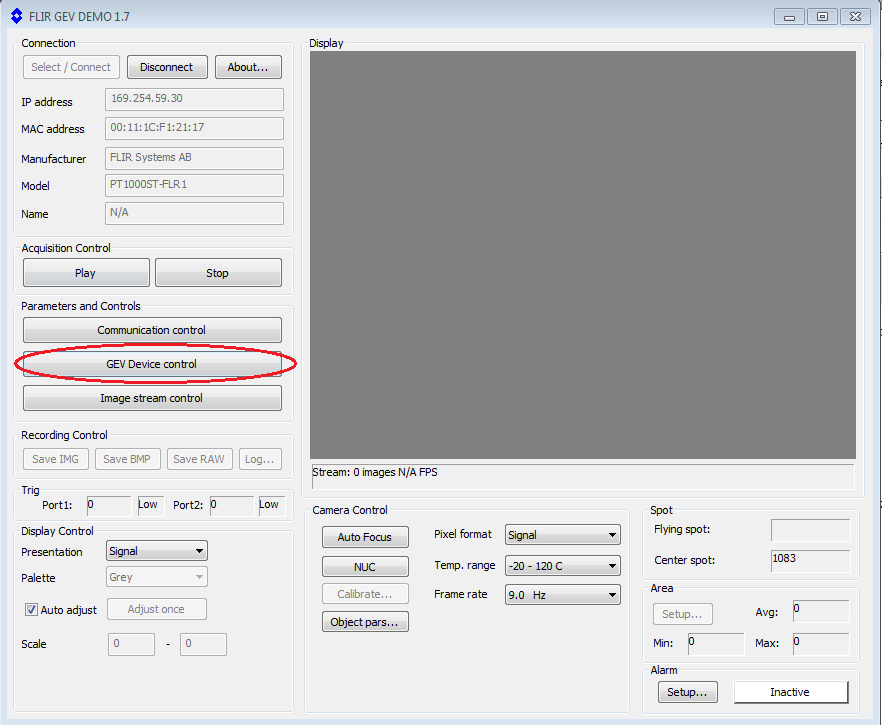Click the Area Min field
The height and width of the screenshot is (725, 882).
tap(716, 644)
